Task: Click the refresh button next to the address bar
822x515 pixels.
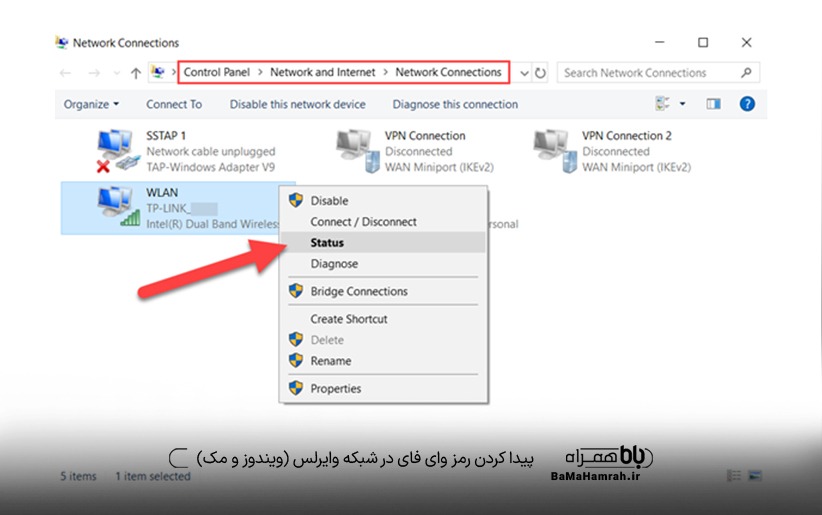Action: (x=540, y=73)
